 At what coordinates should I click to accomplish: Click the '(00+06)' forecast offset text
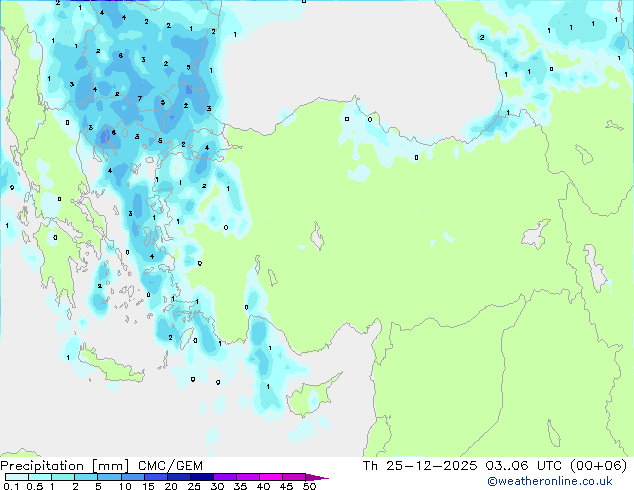tap(598, 466)
